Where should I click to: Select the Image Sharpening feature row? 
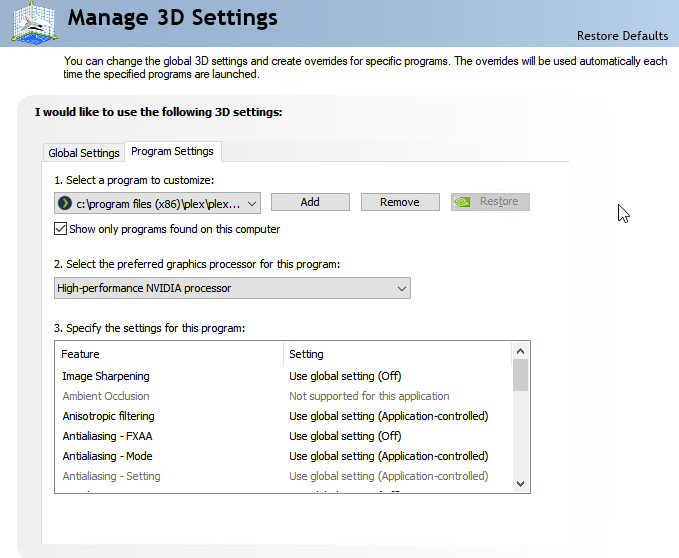coord(105,376)
